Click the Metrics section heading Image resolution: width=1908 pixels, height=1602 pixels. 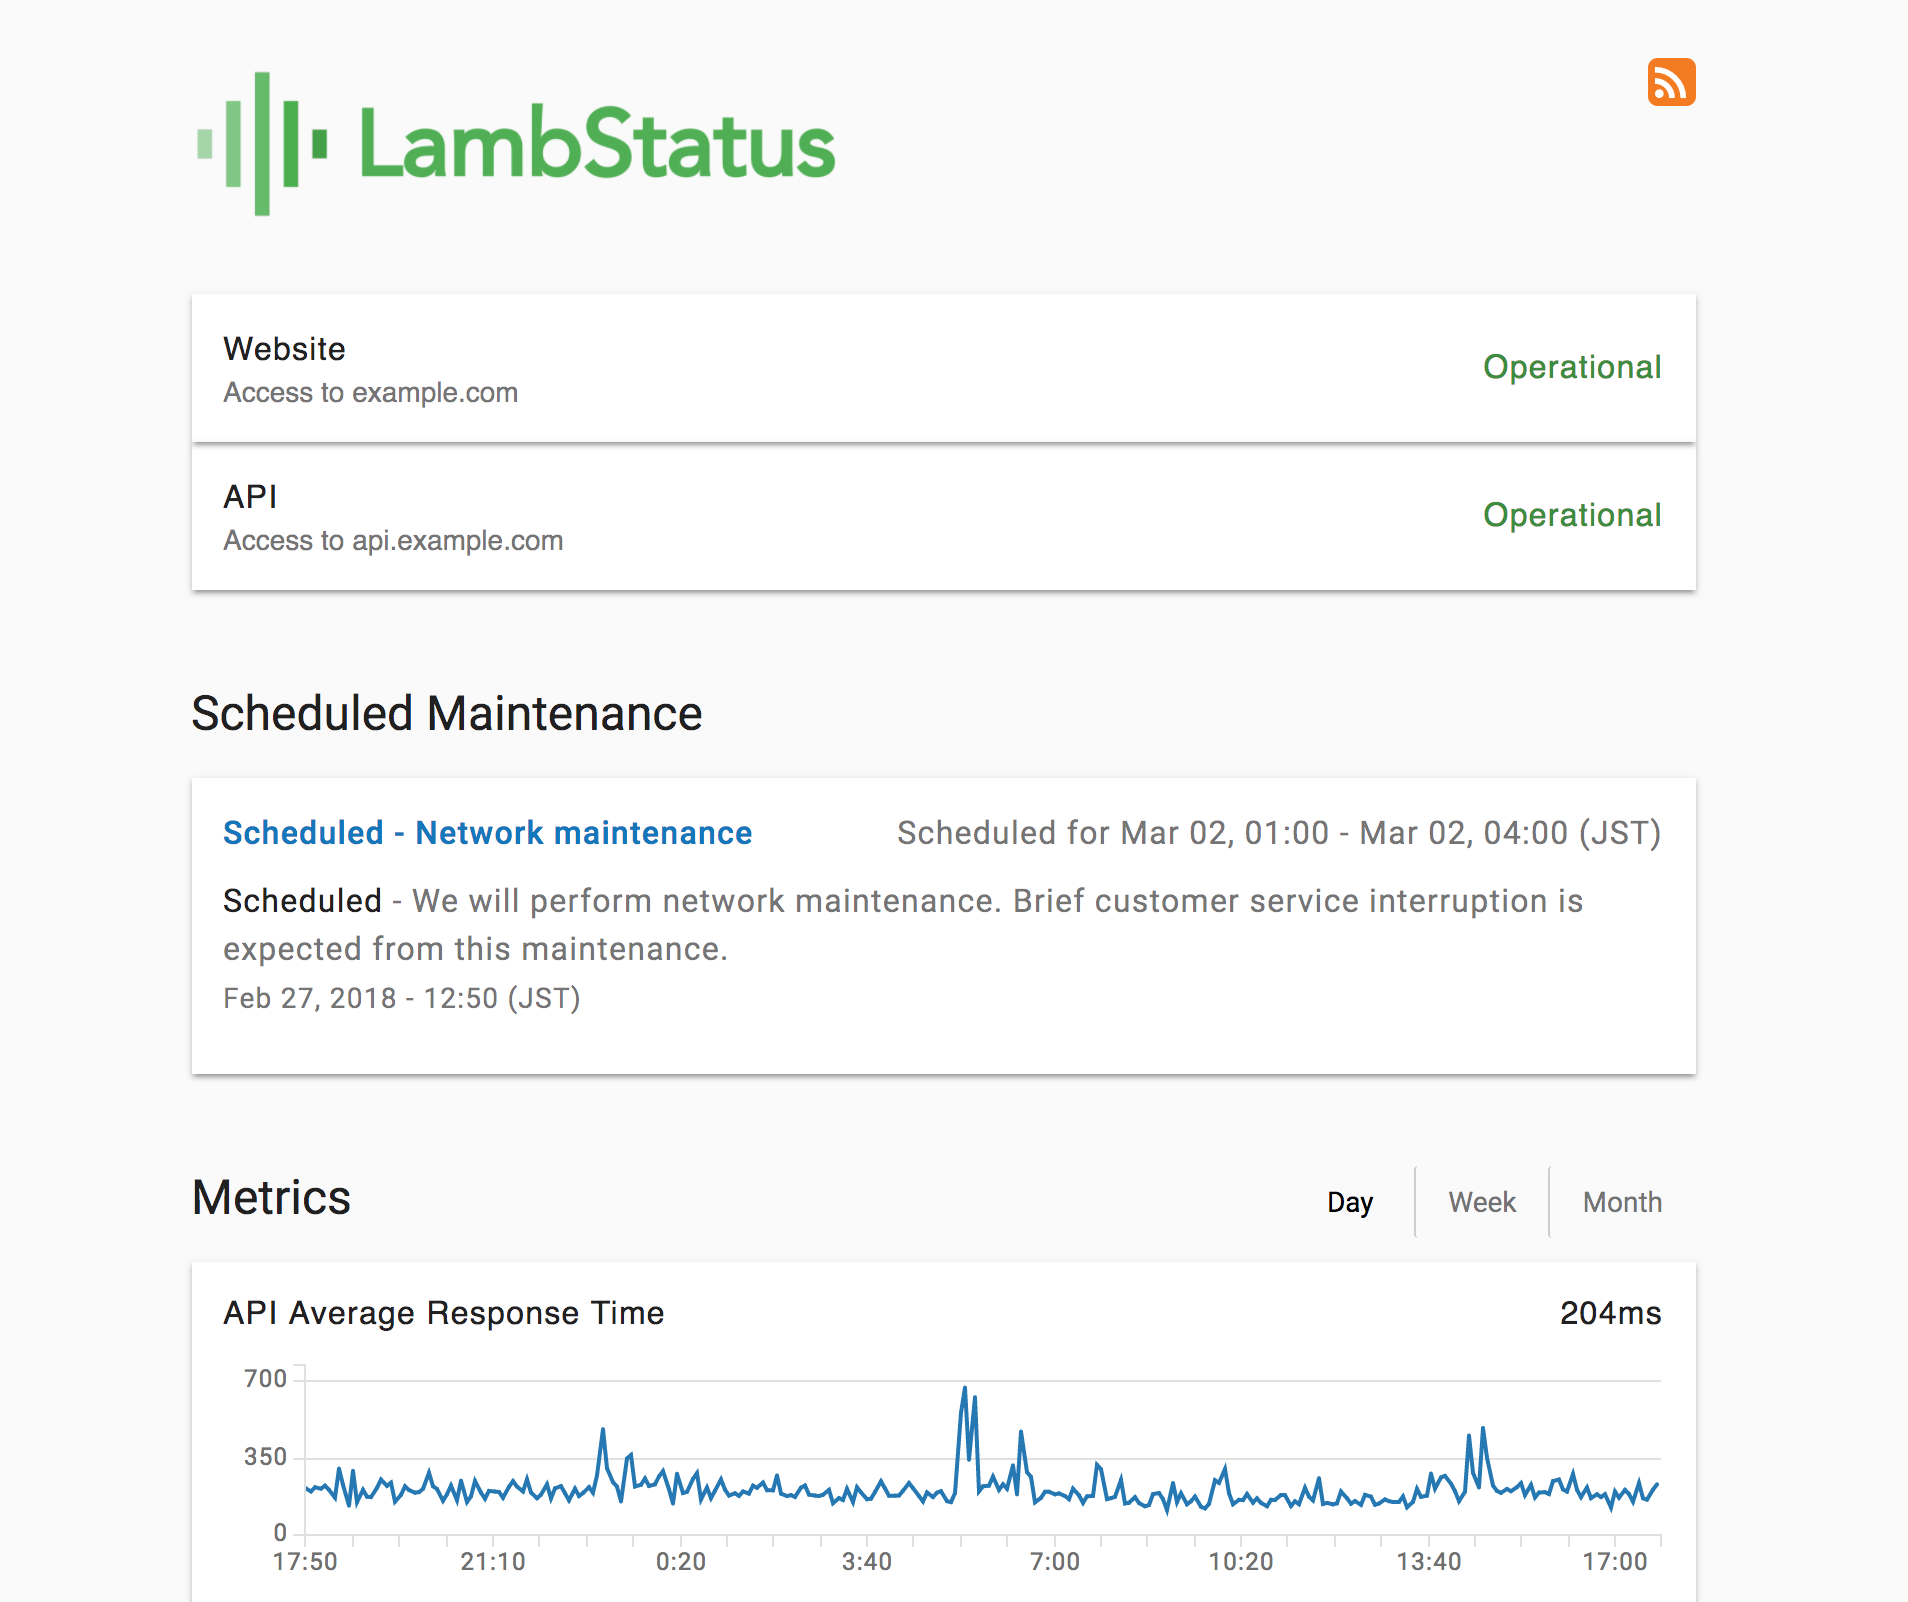coord(271,1198)
